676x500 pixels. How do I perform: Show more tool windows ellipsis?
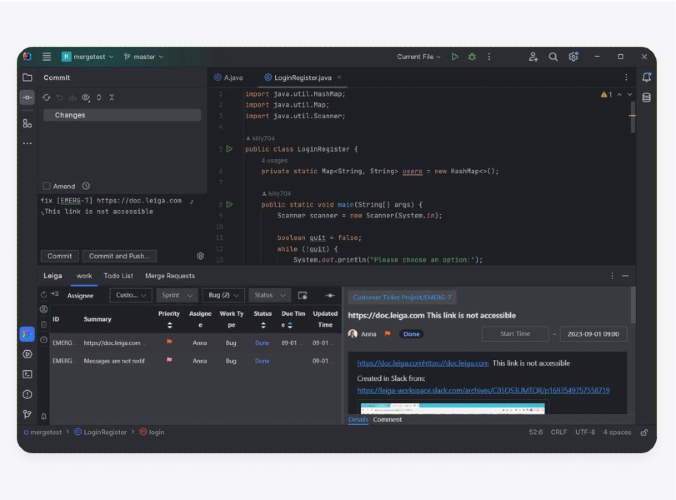(27, 143)
